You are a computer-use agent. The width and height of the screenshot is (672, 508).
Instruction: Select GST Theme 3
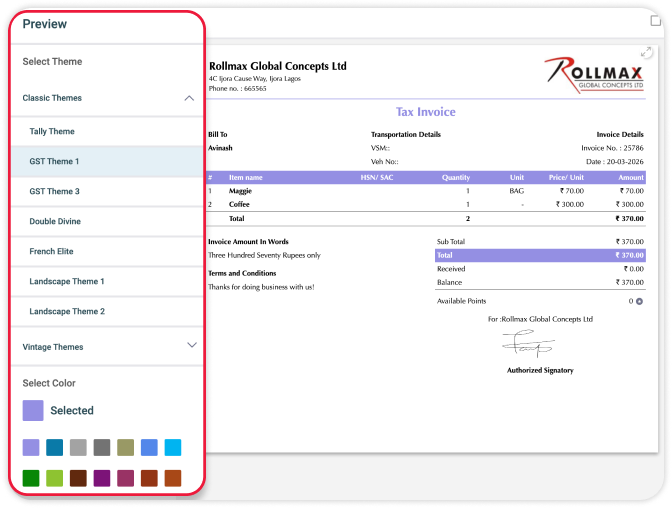pyautogui.click(x=54, y=191)
